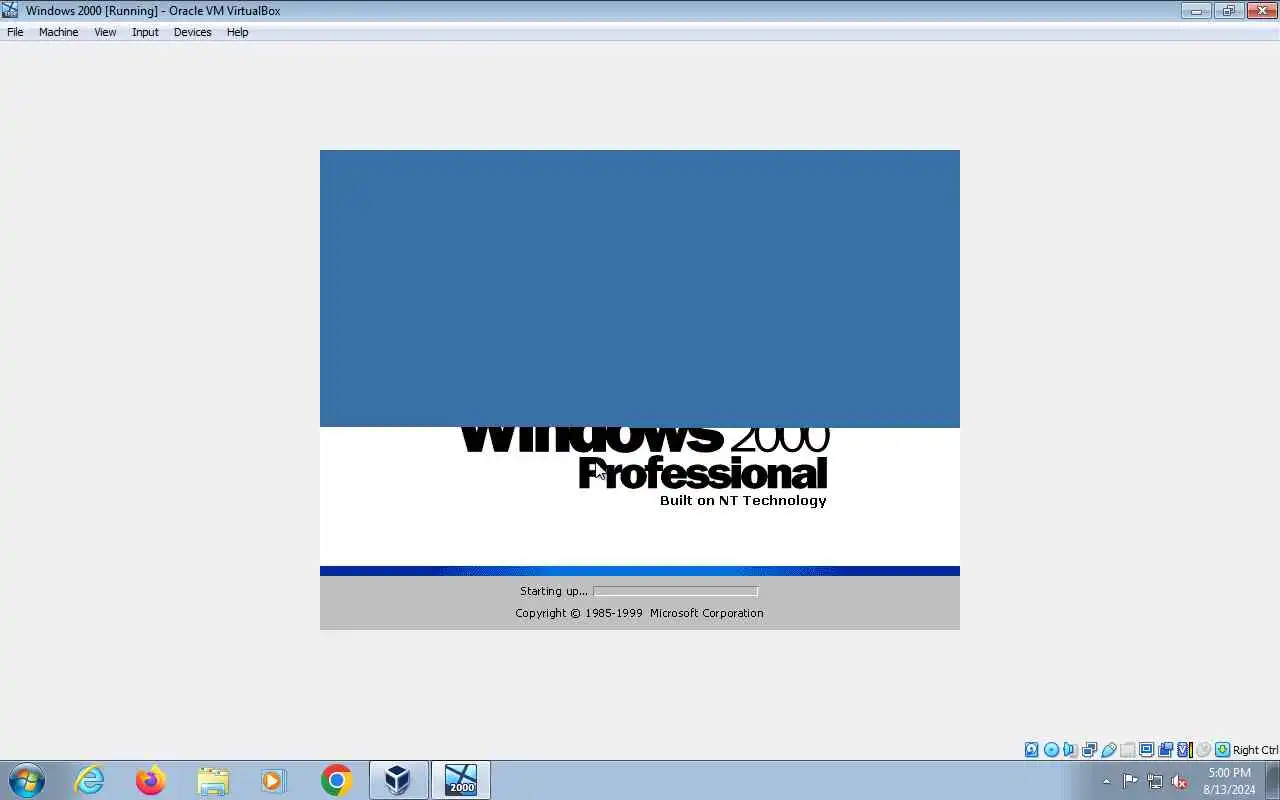Close the VirtualBox VM window
This screenshot has width=1280, height=800.
click(1260, 11)
